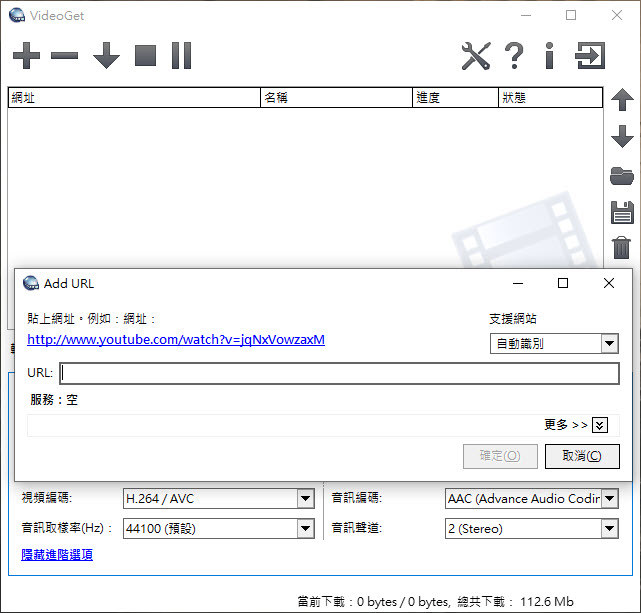Close the Add URL dialog

click(609, 283)
